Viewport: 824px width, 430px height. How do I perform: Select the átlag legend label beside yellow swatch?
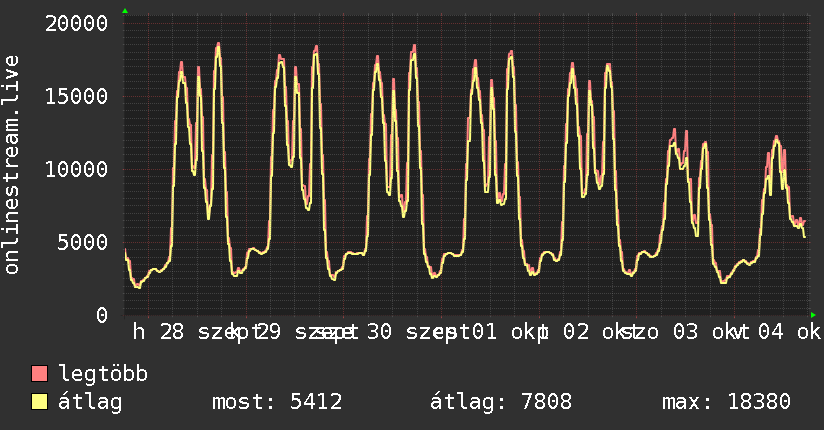pyautogui.click(x=90, y=402)
